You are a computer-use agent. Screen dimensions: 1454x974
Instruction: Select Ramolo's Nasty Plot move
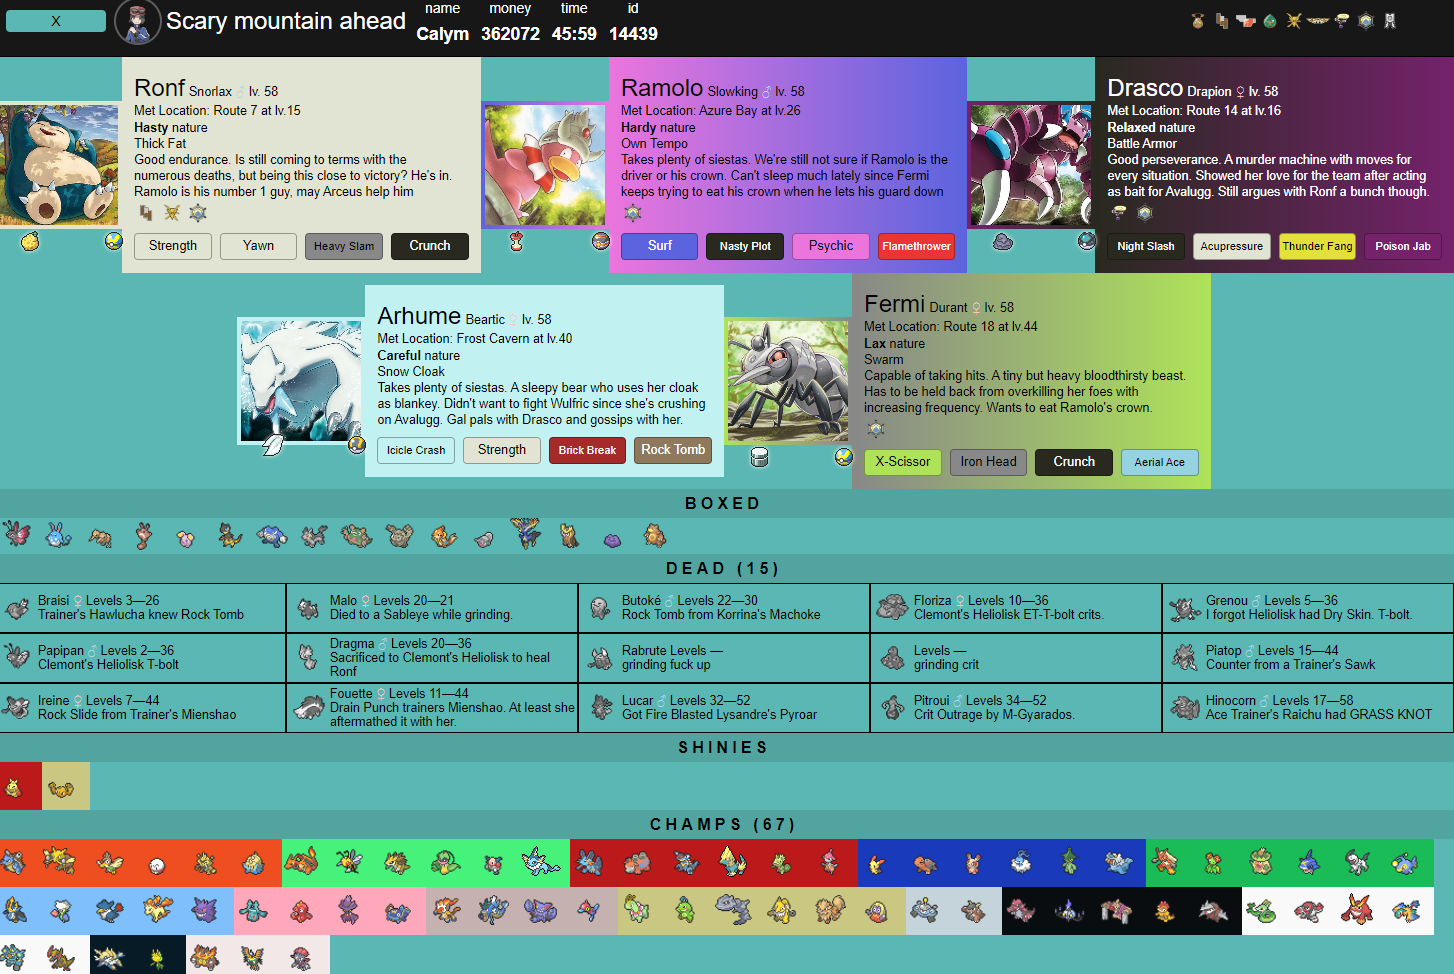pos(745,246)
